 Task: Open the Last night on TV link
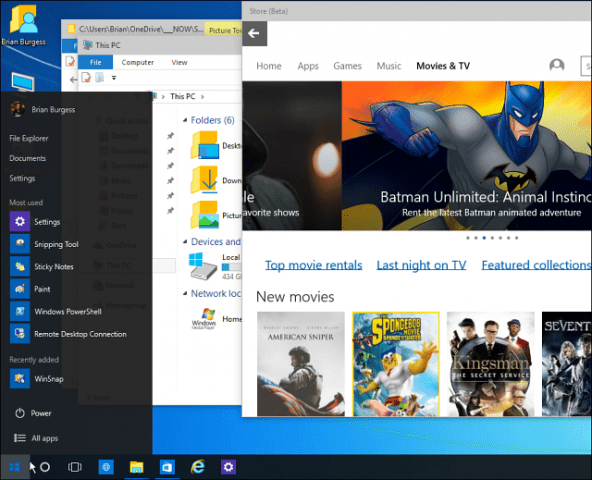coord(421,265)
